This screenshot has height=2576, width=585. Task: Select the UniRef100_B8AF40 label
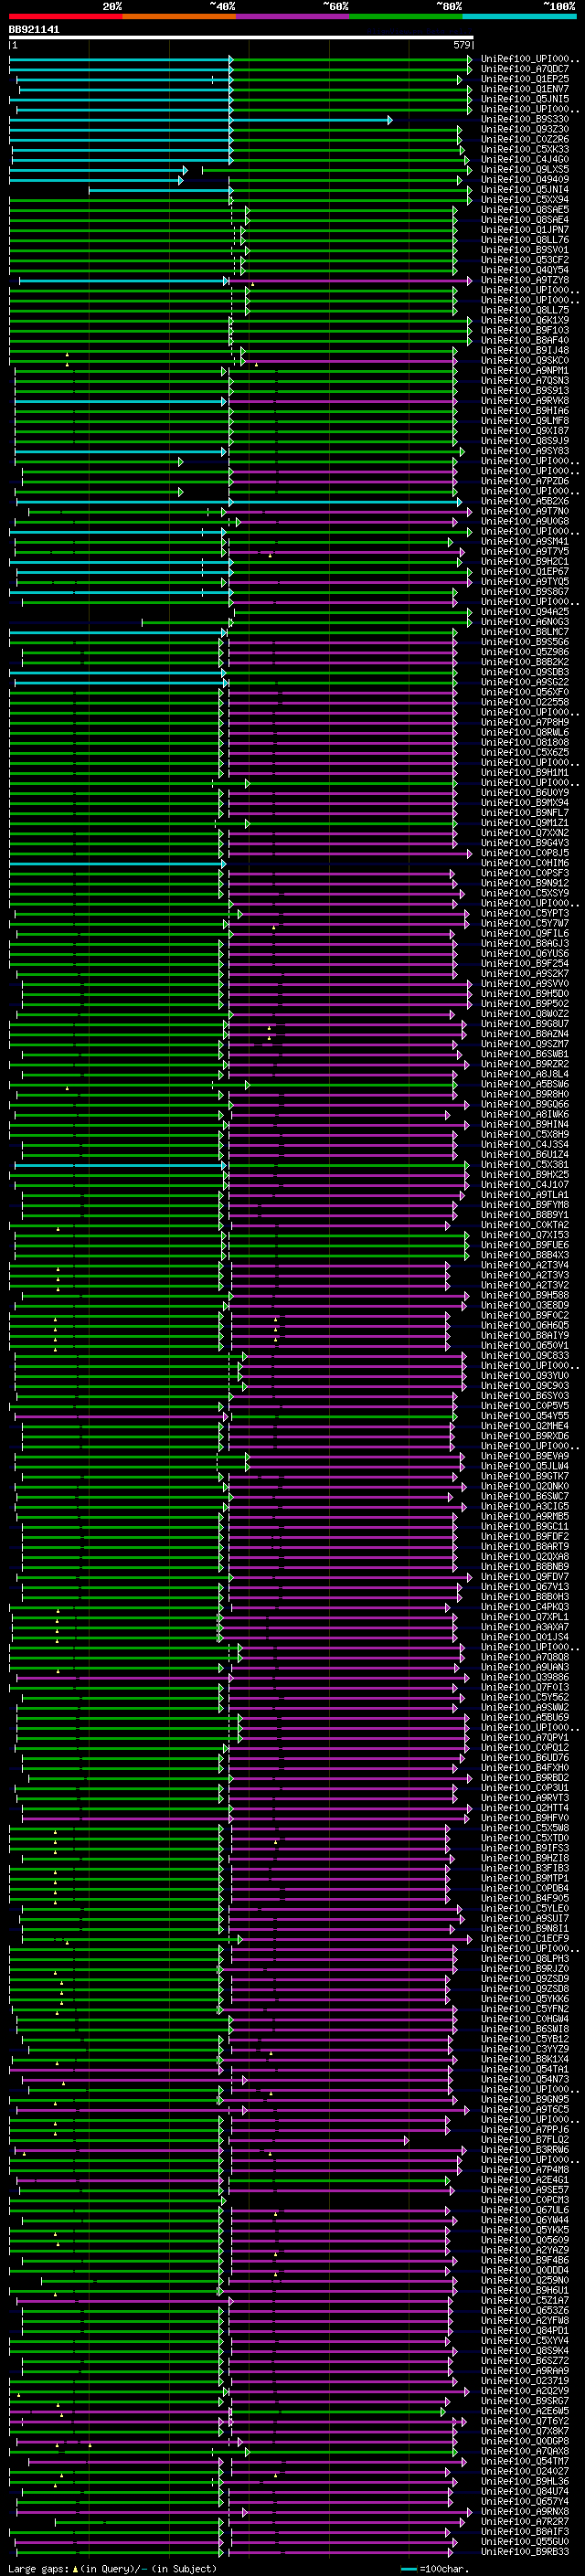(x=525, y=341)
